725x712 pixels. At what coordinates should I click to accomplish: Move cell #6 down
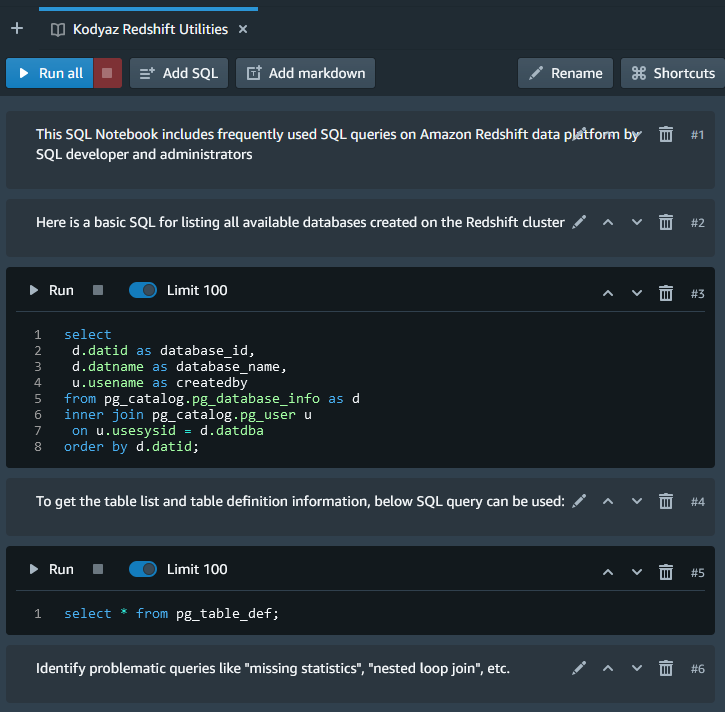click(x=637, y=668)
